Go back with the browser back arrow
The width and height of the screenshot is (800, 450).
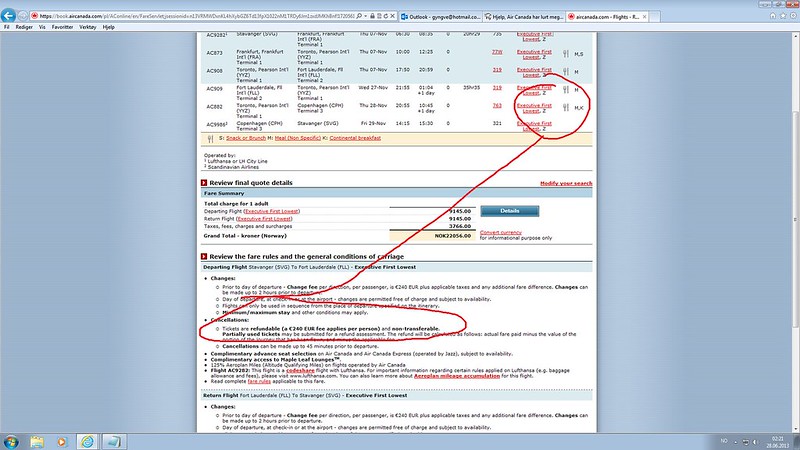click(9, 16)
